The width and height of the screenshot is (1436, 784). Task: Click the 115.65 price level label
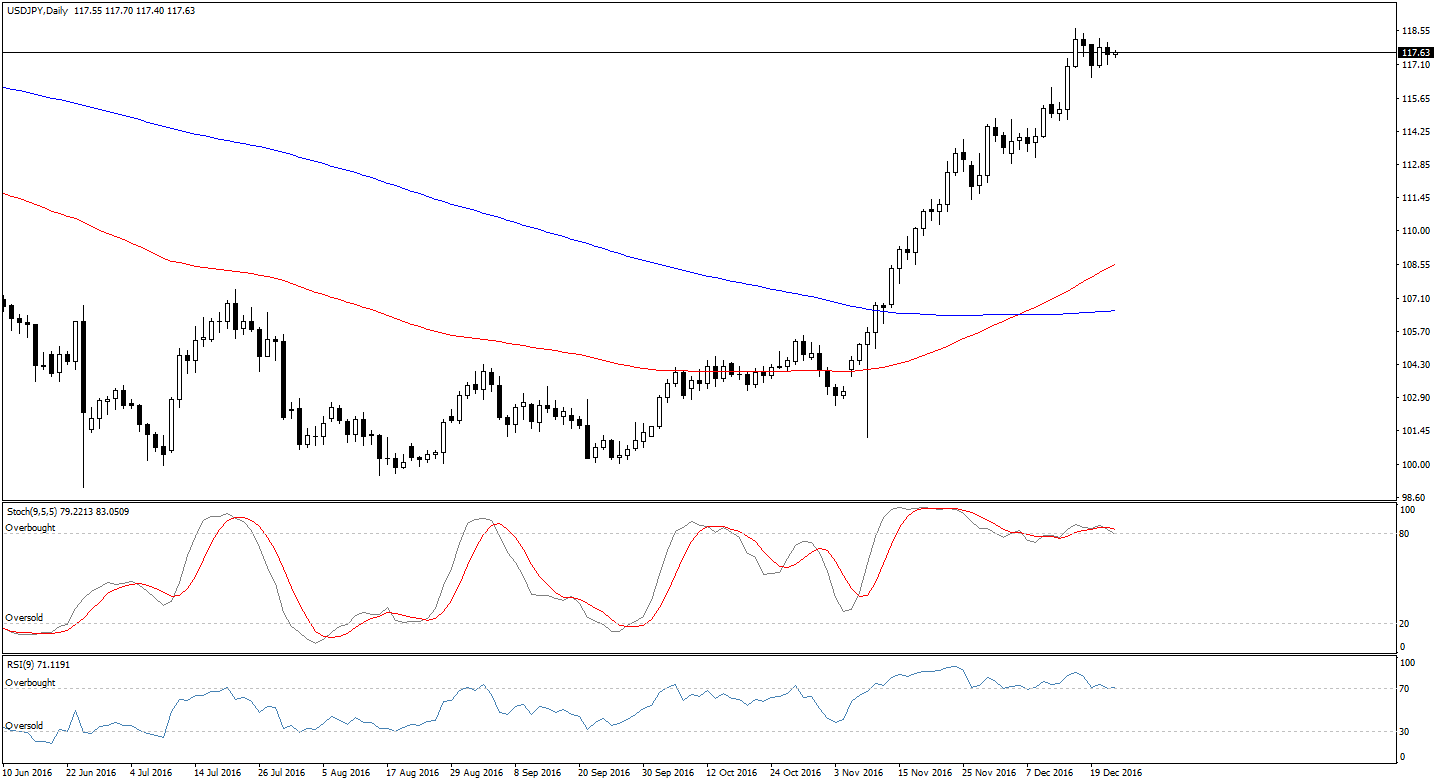(1414, 98)
